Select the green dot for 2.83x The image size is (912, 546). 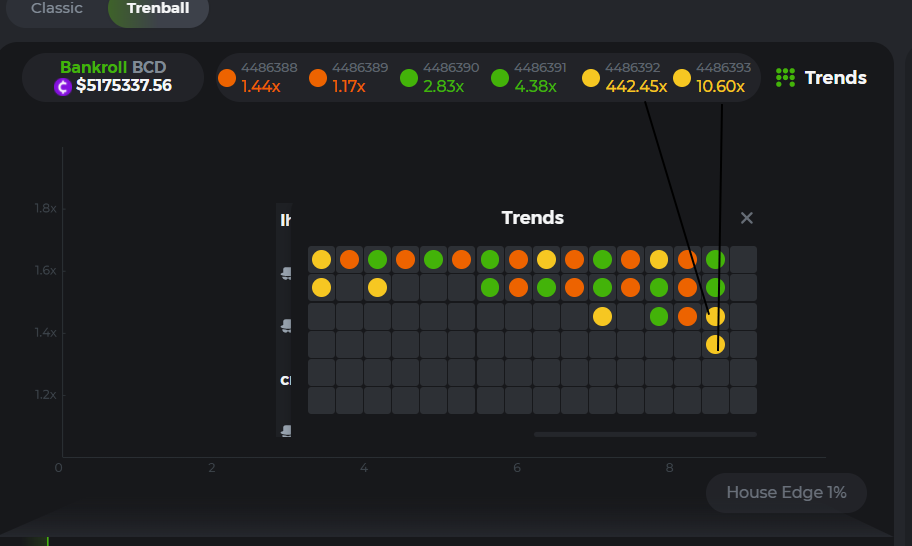(408, 78)
